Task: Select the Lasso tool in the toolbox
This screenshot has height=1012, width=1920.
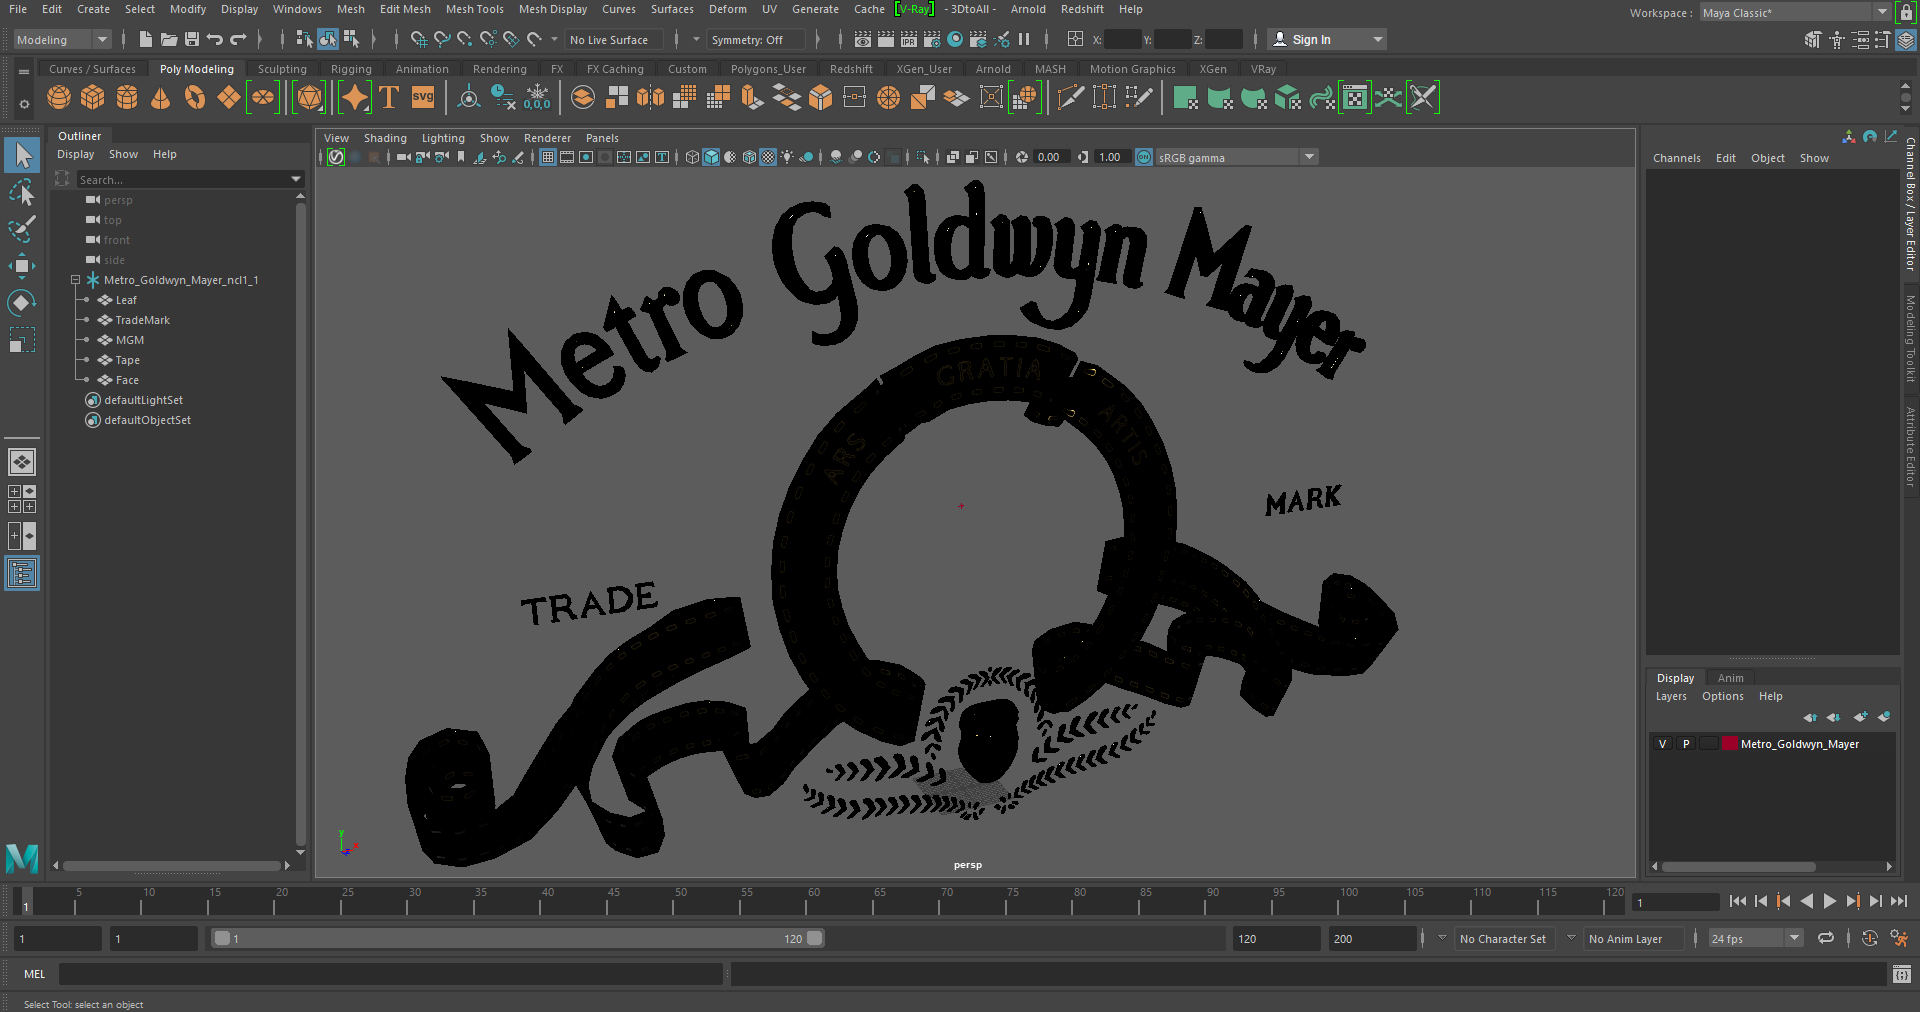Action: [x=21, y=192]
